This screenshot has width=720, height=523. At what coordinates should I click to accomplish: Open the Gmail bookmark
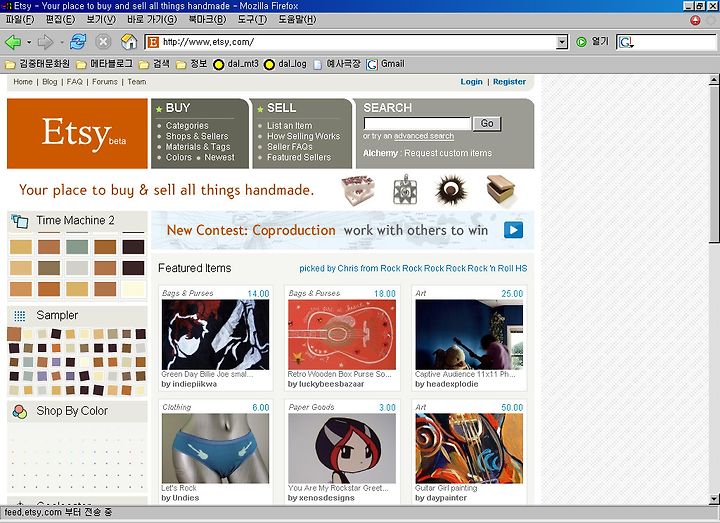coord(386,64)
